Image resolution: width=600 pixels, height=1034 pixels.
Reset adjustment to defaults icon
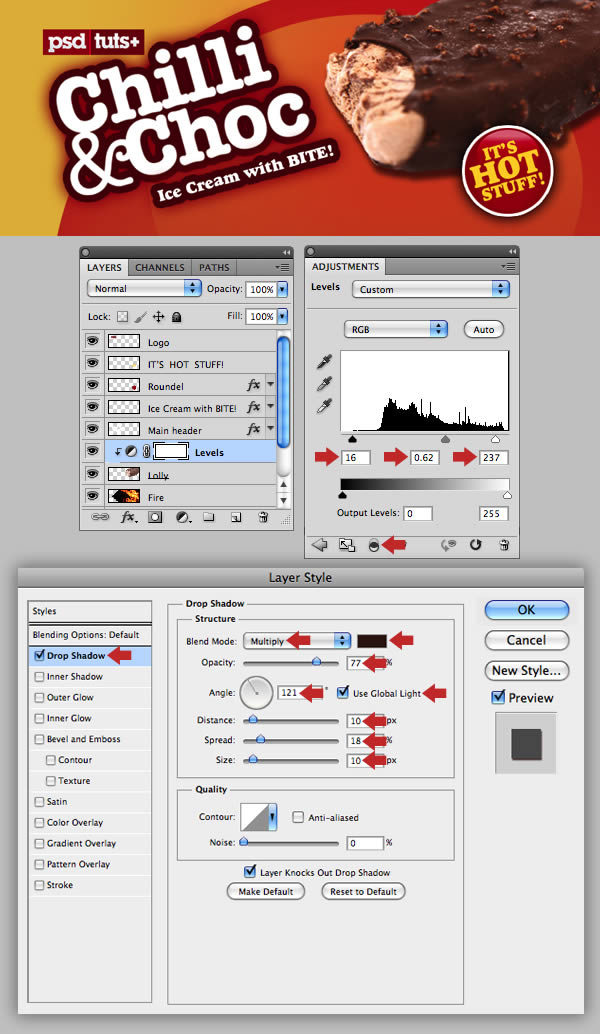pos(475,545)
